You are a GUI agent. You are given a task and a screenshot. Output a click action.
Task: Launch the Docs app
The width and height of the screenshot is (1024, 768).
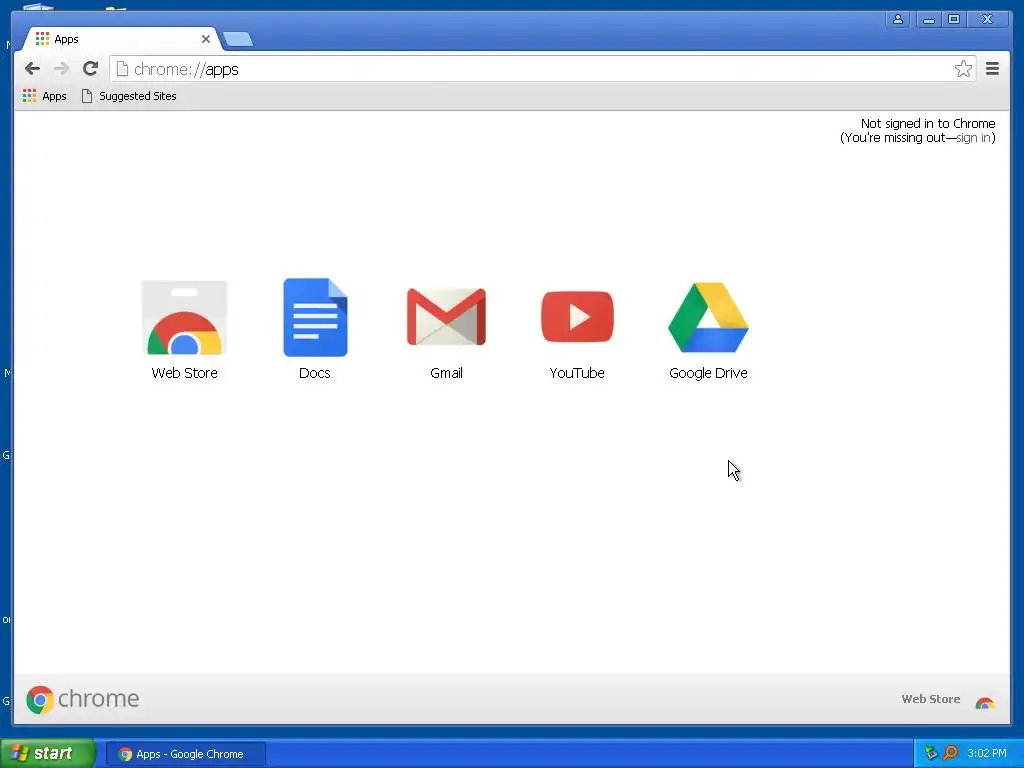315,329
